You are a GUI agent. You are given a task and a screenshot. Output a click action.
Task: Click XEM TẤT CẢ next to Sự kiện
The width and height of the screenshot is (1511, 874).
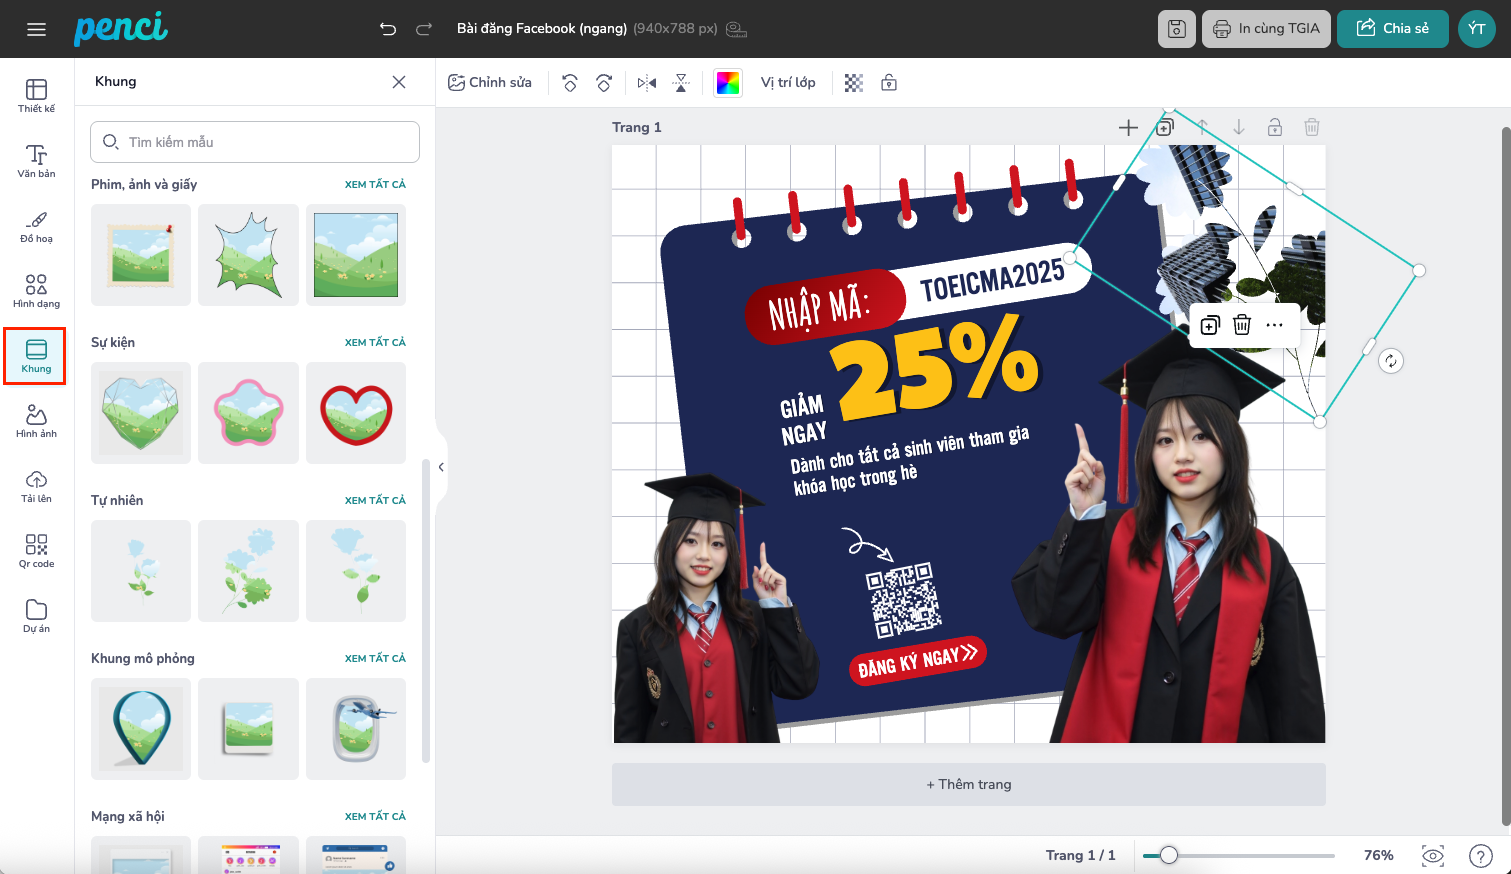point(375,342)
